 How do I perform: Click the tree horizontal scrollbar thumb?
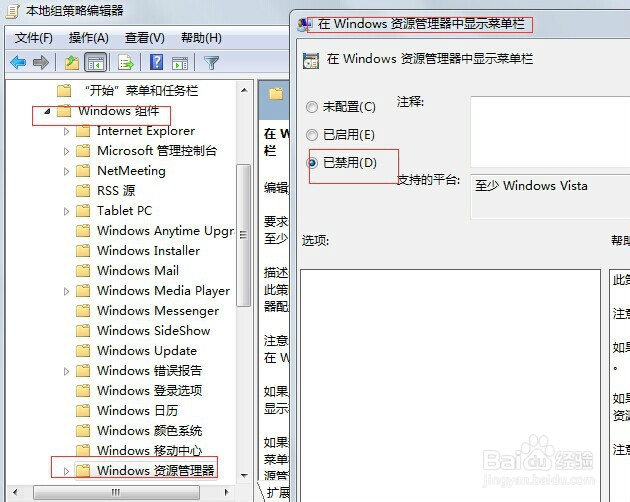click(117, 492)
